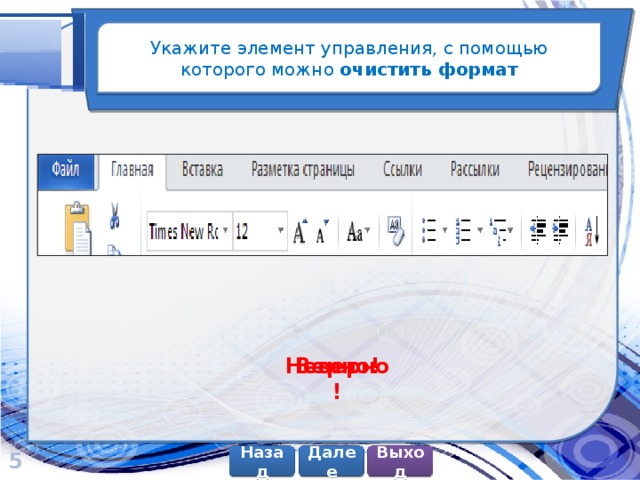
Task: Click the Sort A-Я icon
Action: pyautogui.click(x=592, y=231)
